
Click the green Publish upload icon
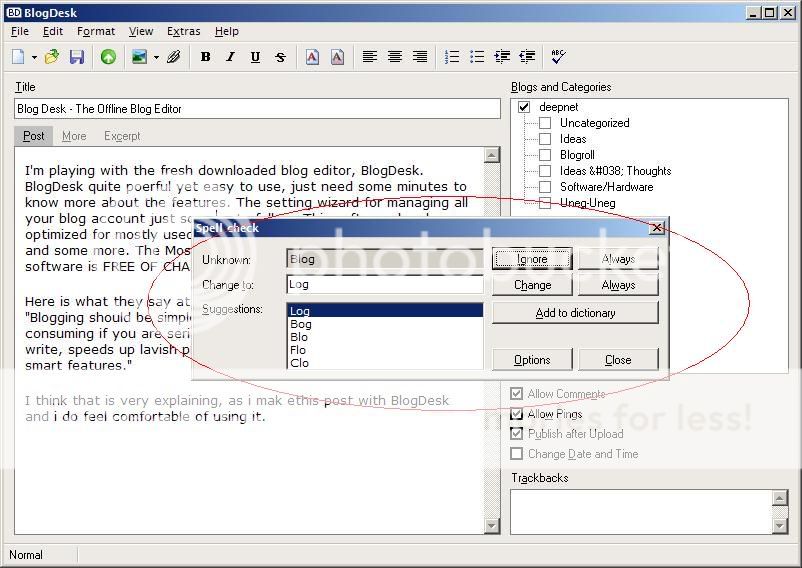[108, 58]
